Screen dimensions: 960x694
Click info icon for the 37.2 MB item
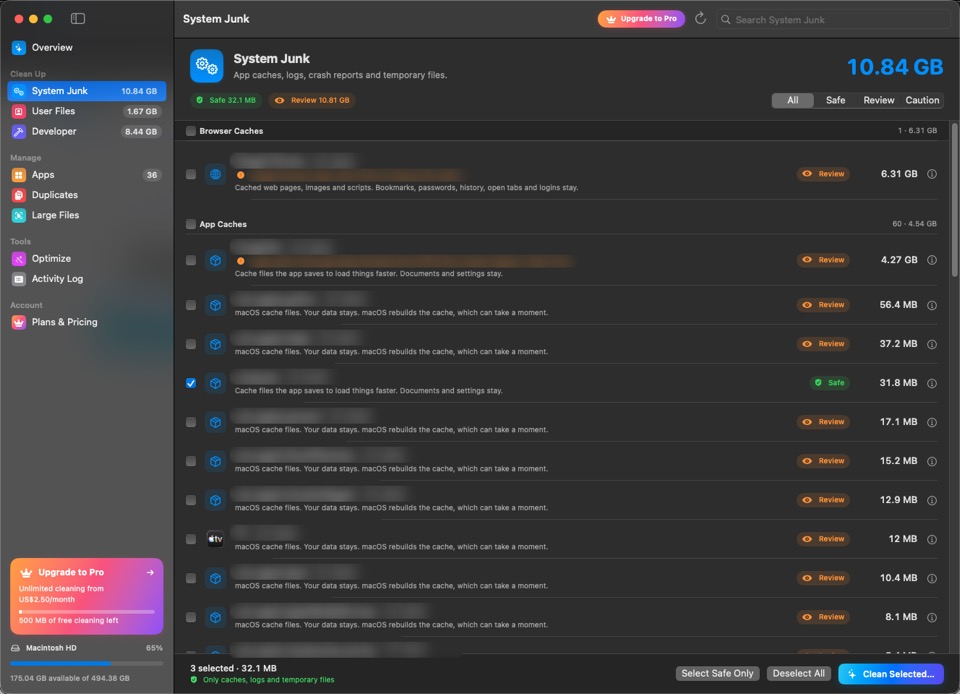[932, 344]
